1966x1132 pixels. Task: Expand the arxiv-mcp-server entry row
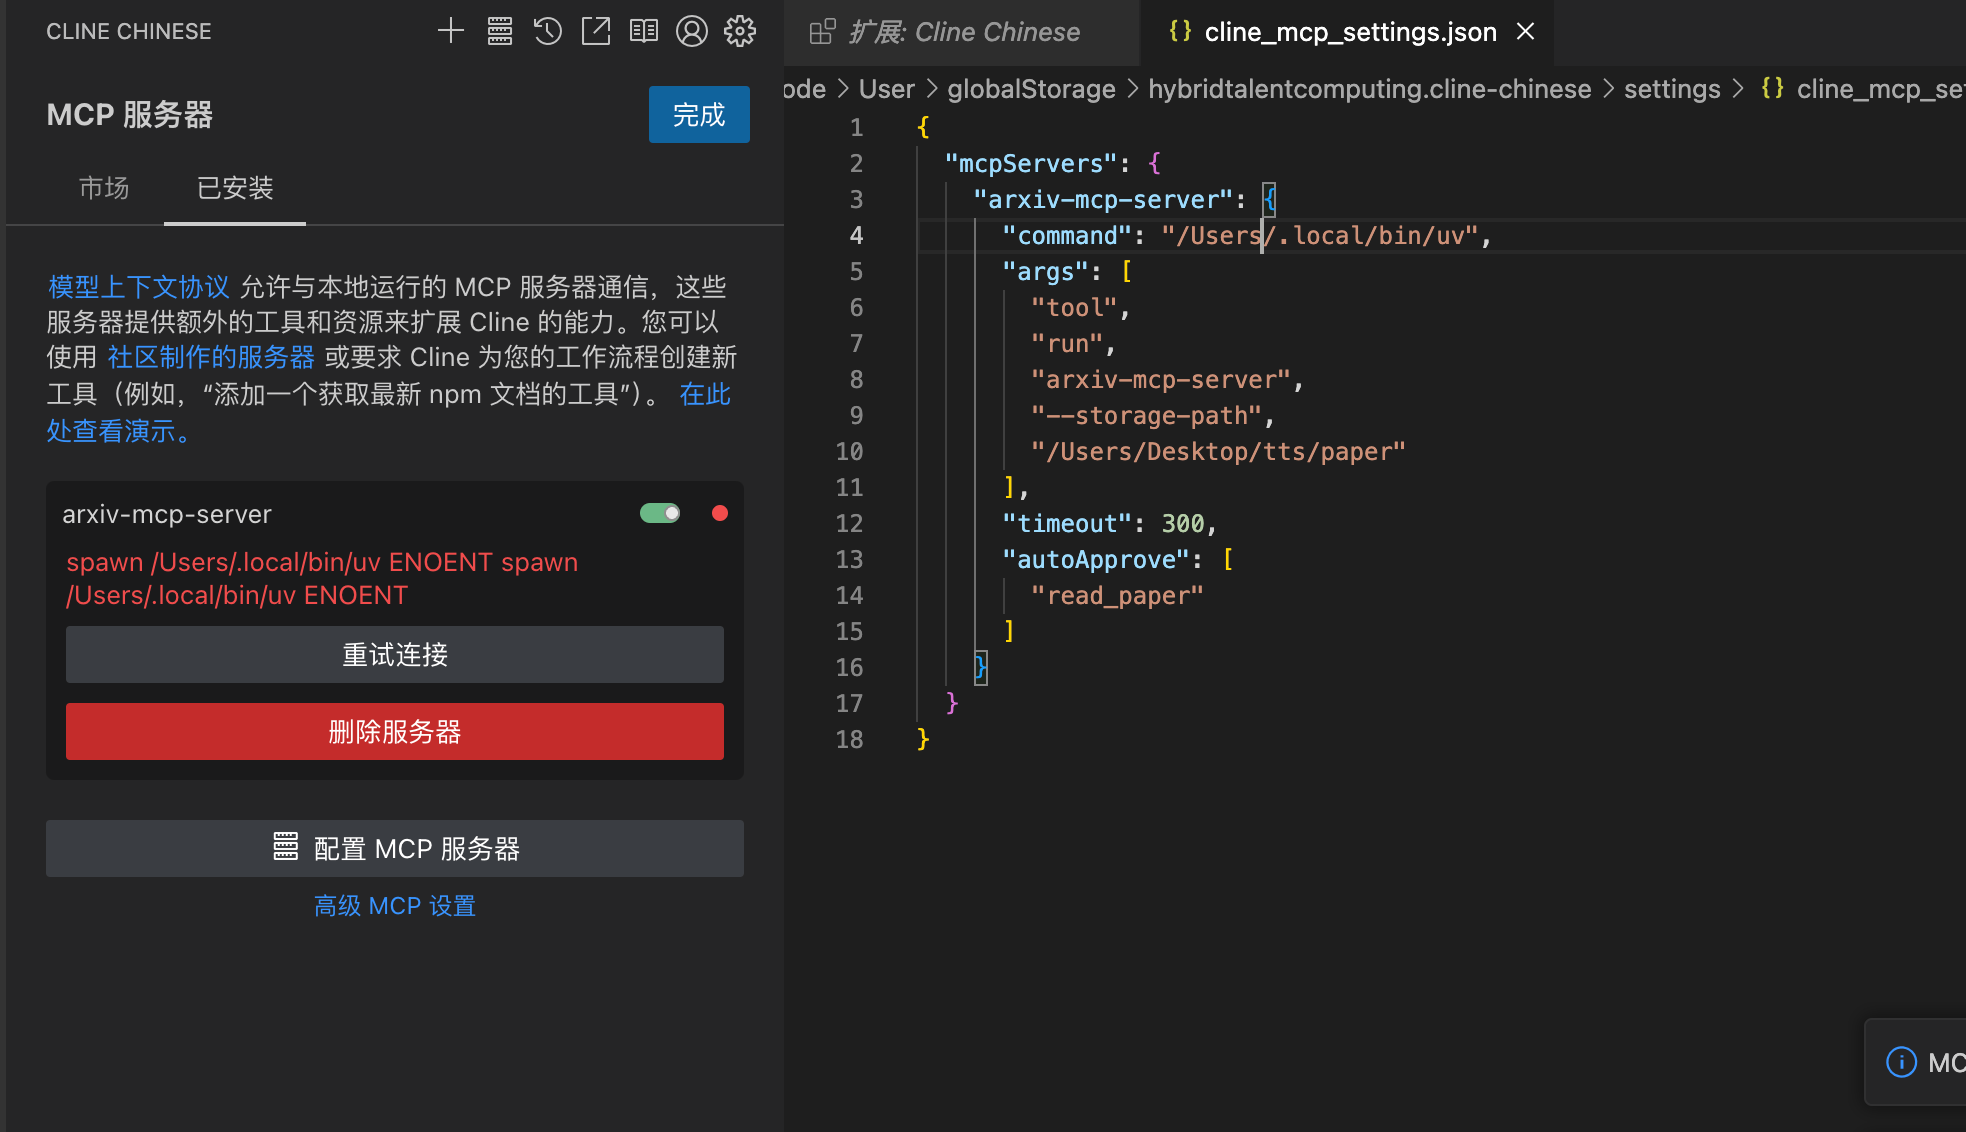(x=168, y=514)
